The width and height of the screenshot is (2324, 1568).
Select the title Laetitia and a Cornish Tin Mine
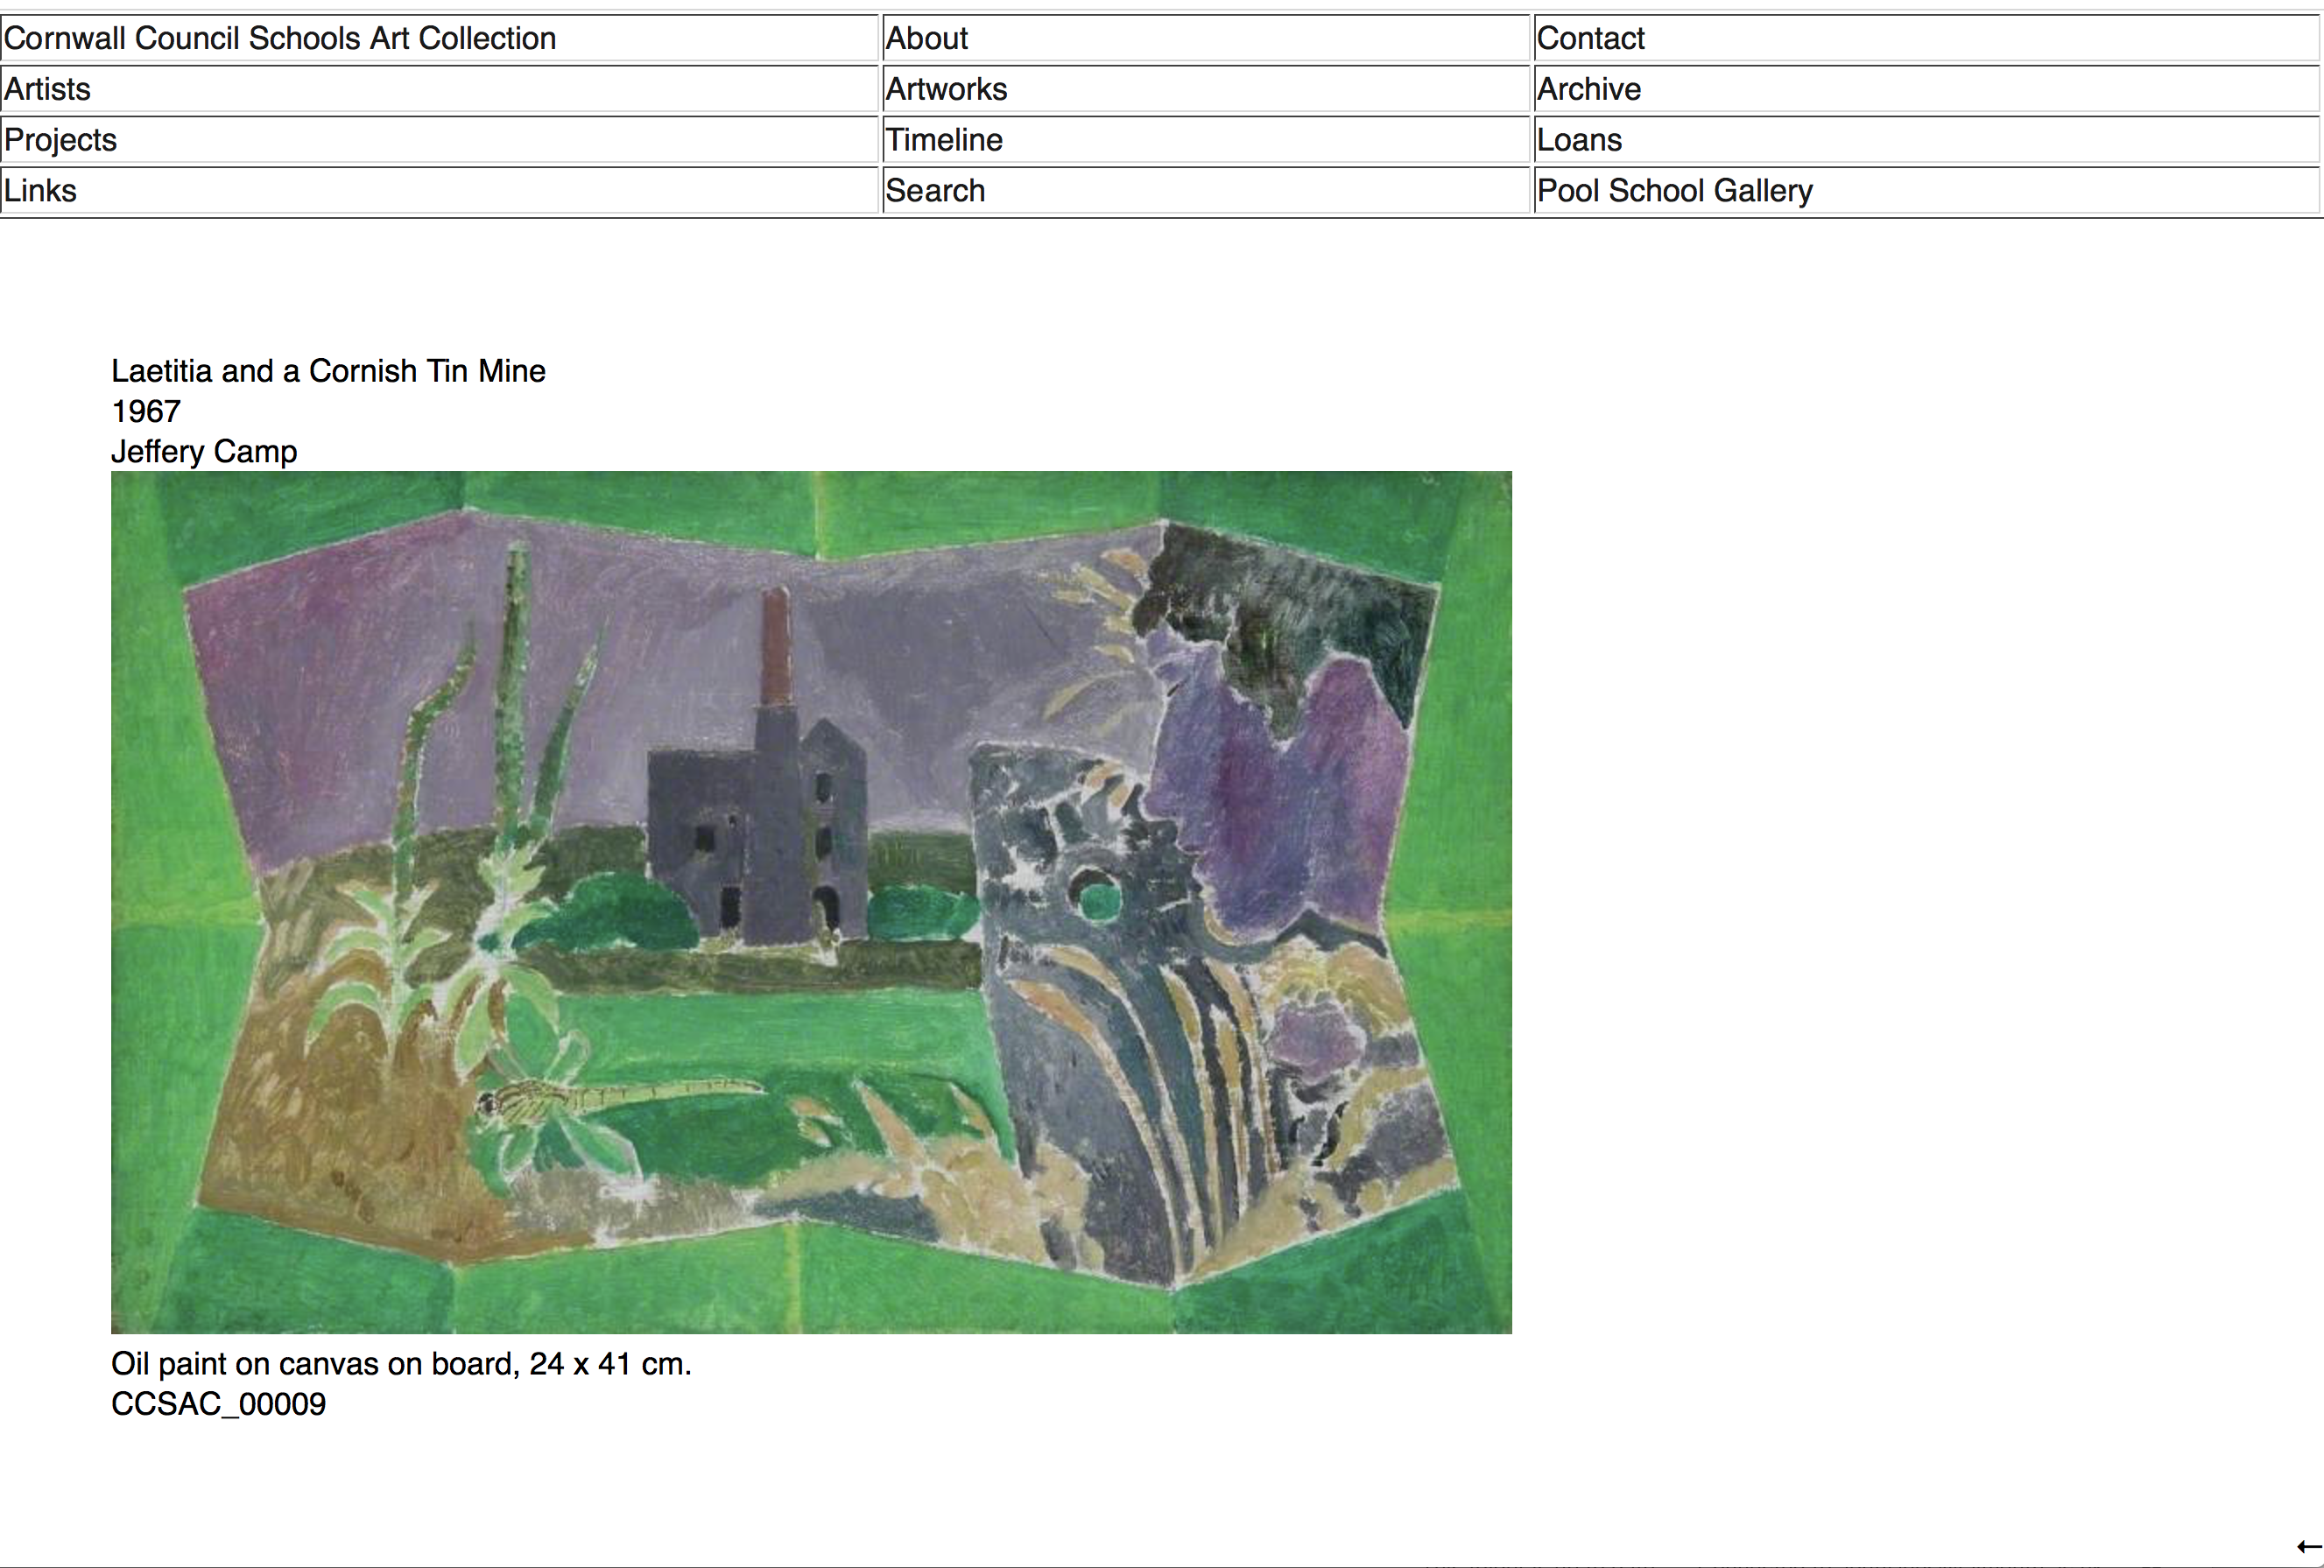pos(328,371)
